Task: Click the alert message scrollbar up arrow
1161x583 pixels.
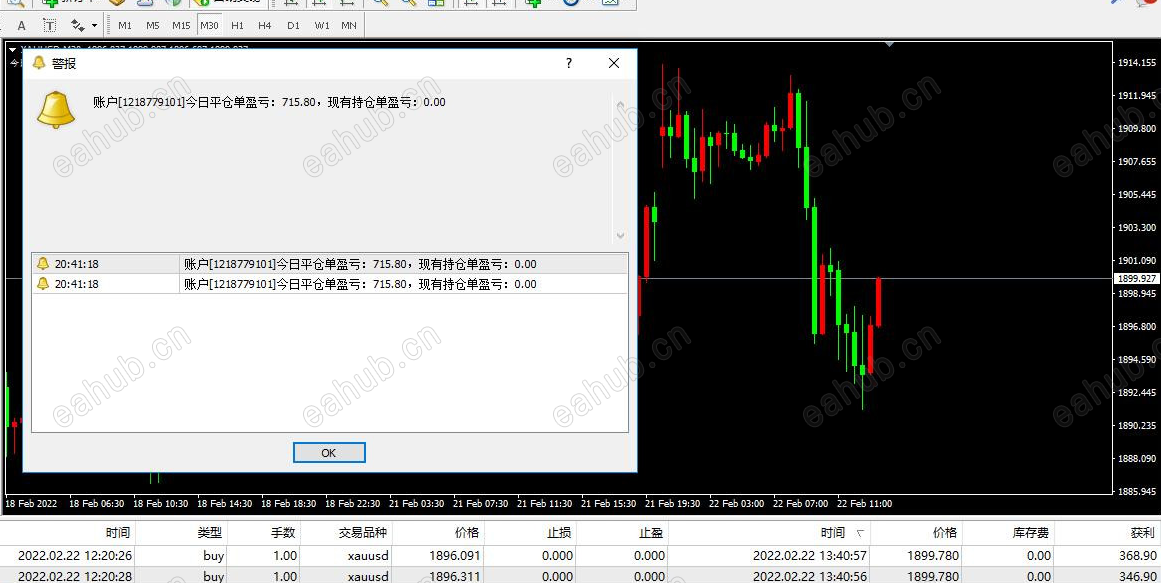Action: pyautogui.click(x=620, y=106)
